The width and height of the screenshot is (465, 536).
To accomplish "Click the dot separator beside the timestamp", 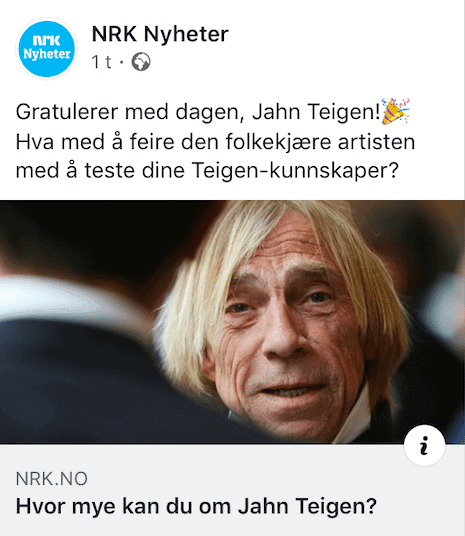I will (x=121, y=63).
